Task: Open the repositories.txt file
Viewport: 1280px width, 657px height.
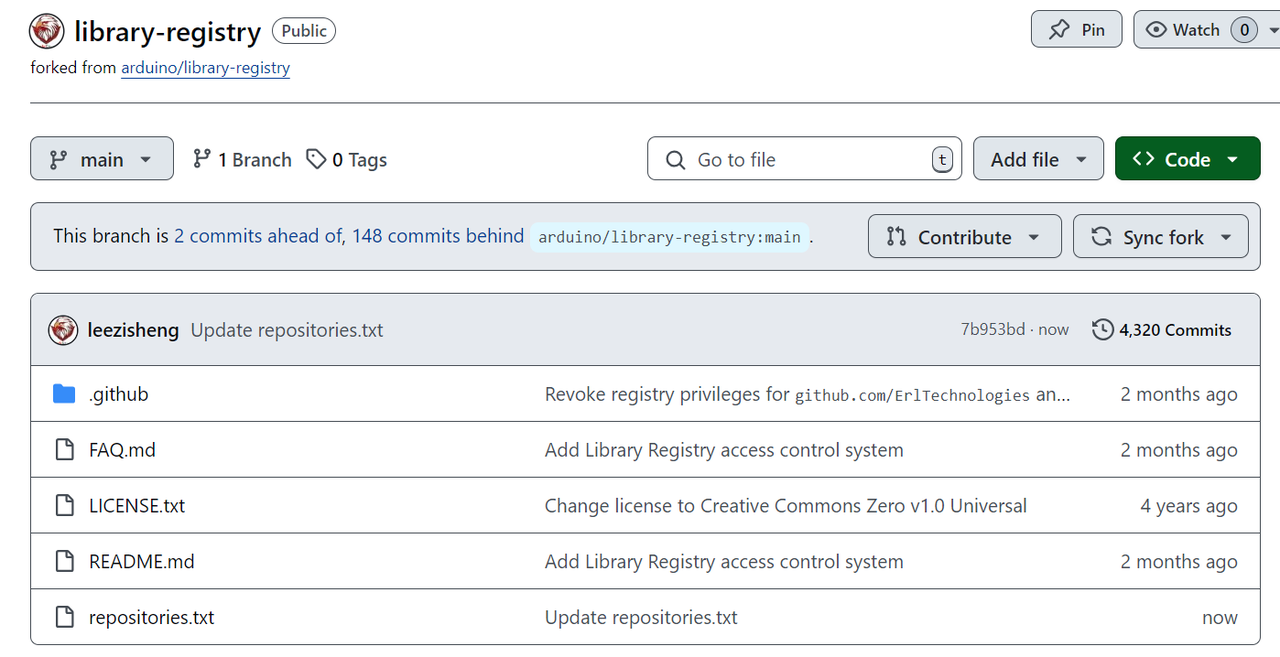Action: 152,618
